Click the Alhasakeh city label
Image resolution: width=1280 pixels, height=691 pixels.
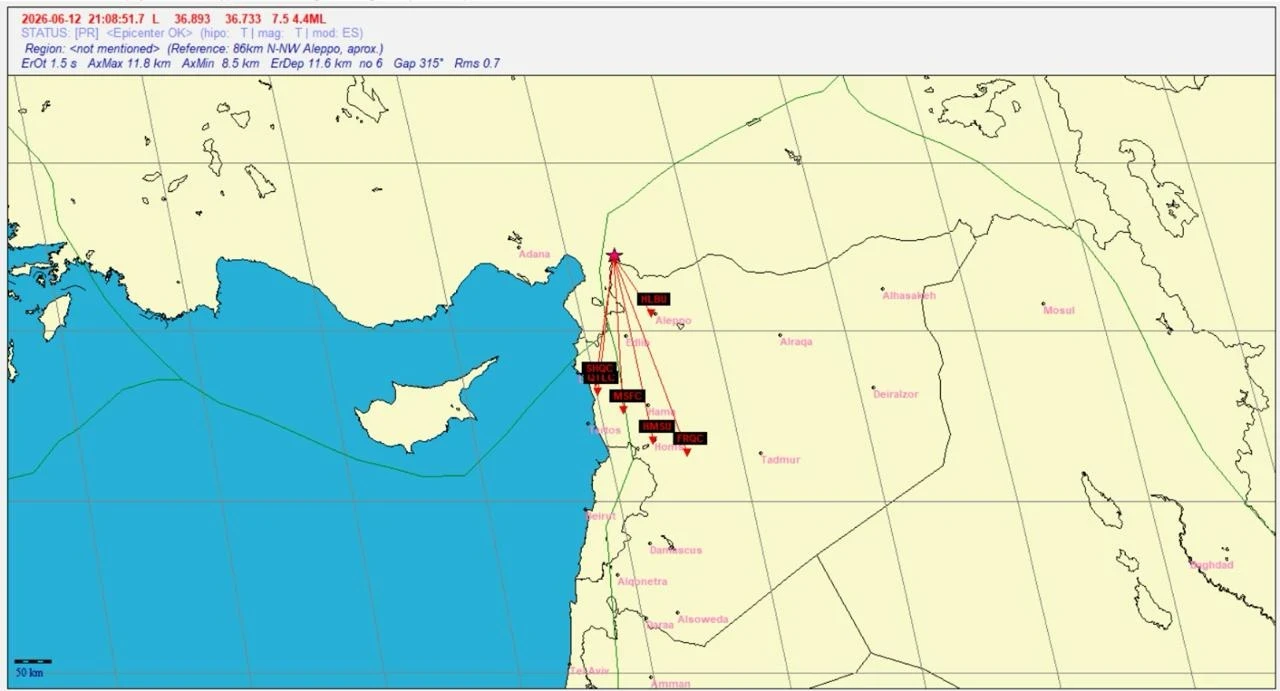(909, 296)
